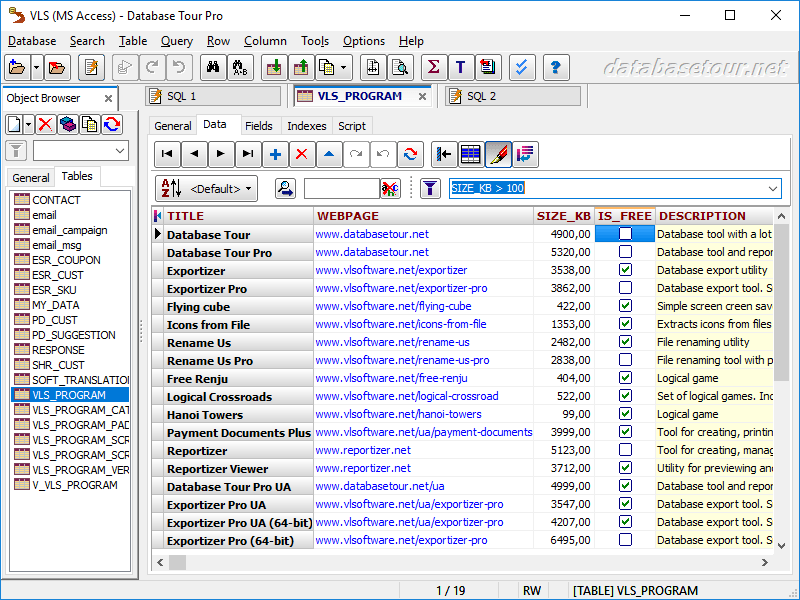Click the blue question mark help icon
The image size is (800, 600).
[x=556, y=67]
